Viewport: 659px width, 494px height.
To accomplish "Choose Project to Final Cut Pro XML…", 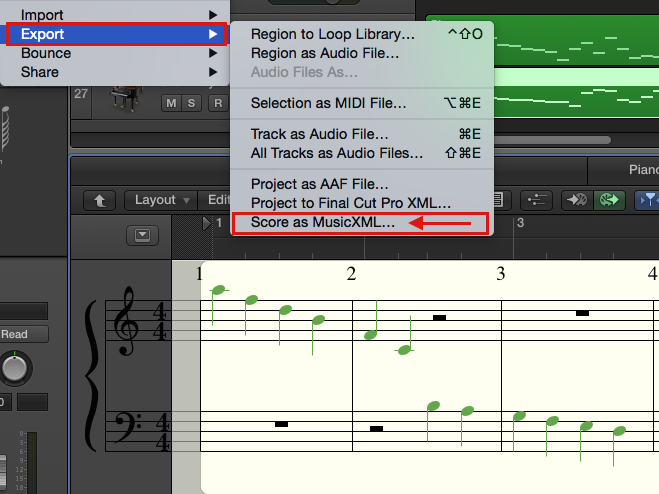I will coord(362,203).
